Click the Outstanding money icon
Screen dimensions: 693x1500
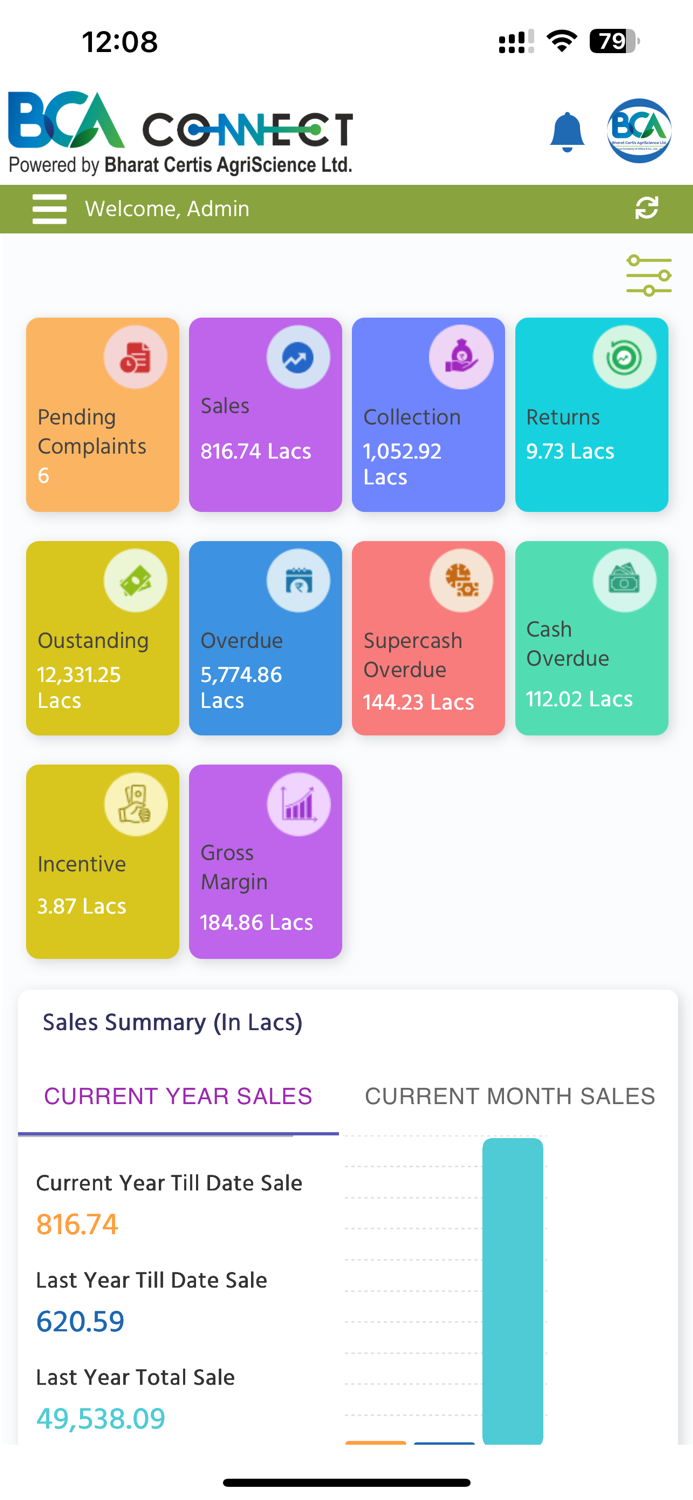pos(135,580)
